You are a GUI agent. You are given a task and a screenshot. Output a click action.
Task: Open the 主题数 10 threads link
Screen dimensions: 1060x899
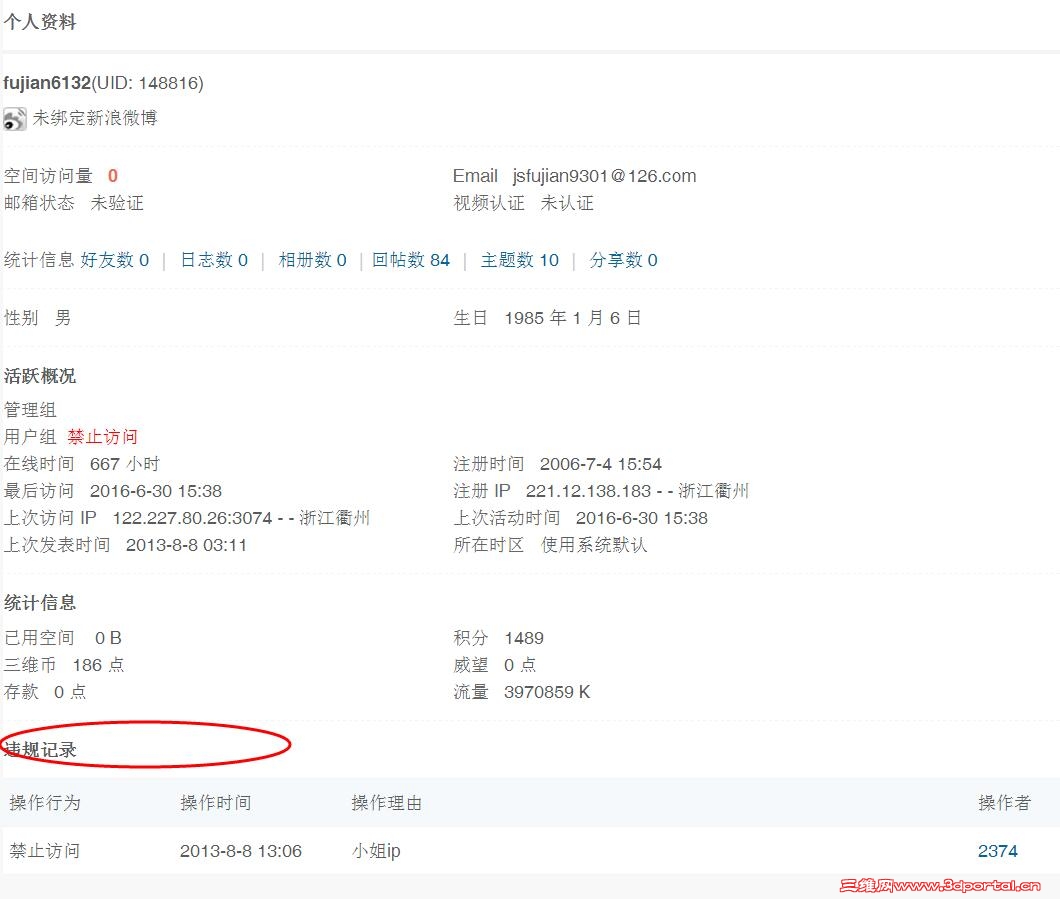point(520,259)
